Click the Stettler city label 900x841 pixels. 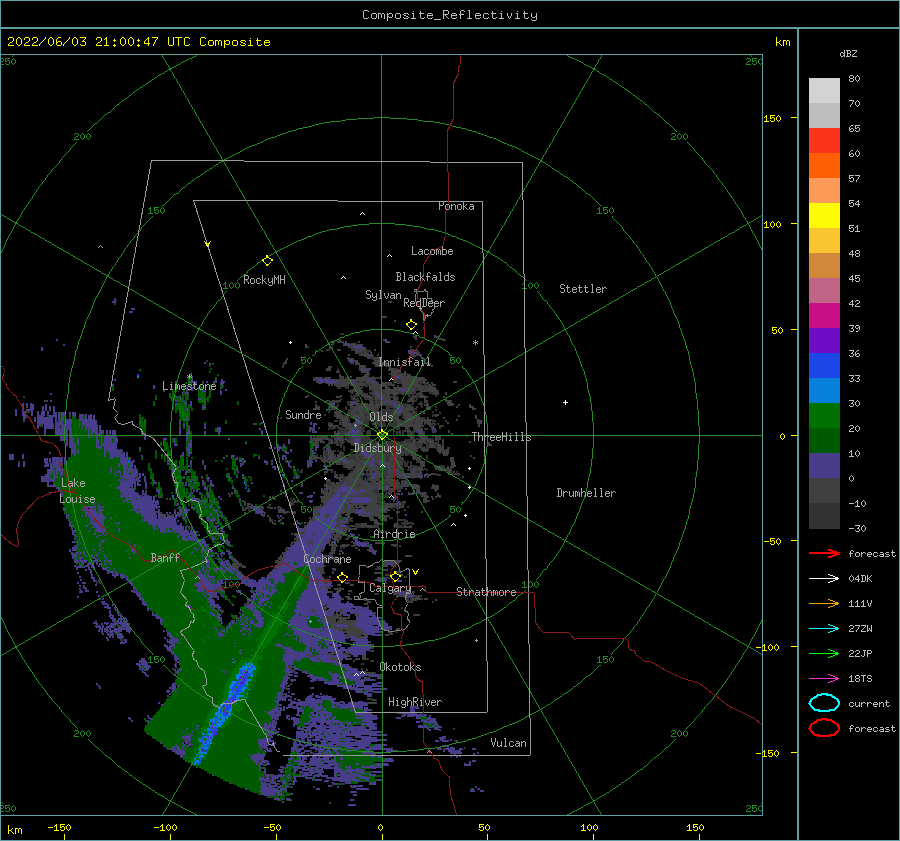point(583,289)
